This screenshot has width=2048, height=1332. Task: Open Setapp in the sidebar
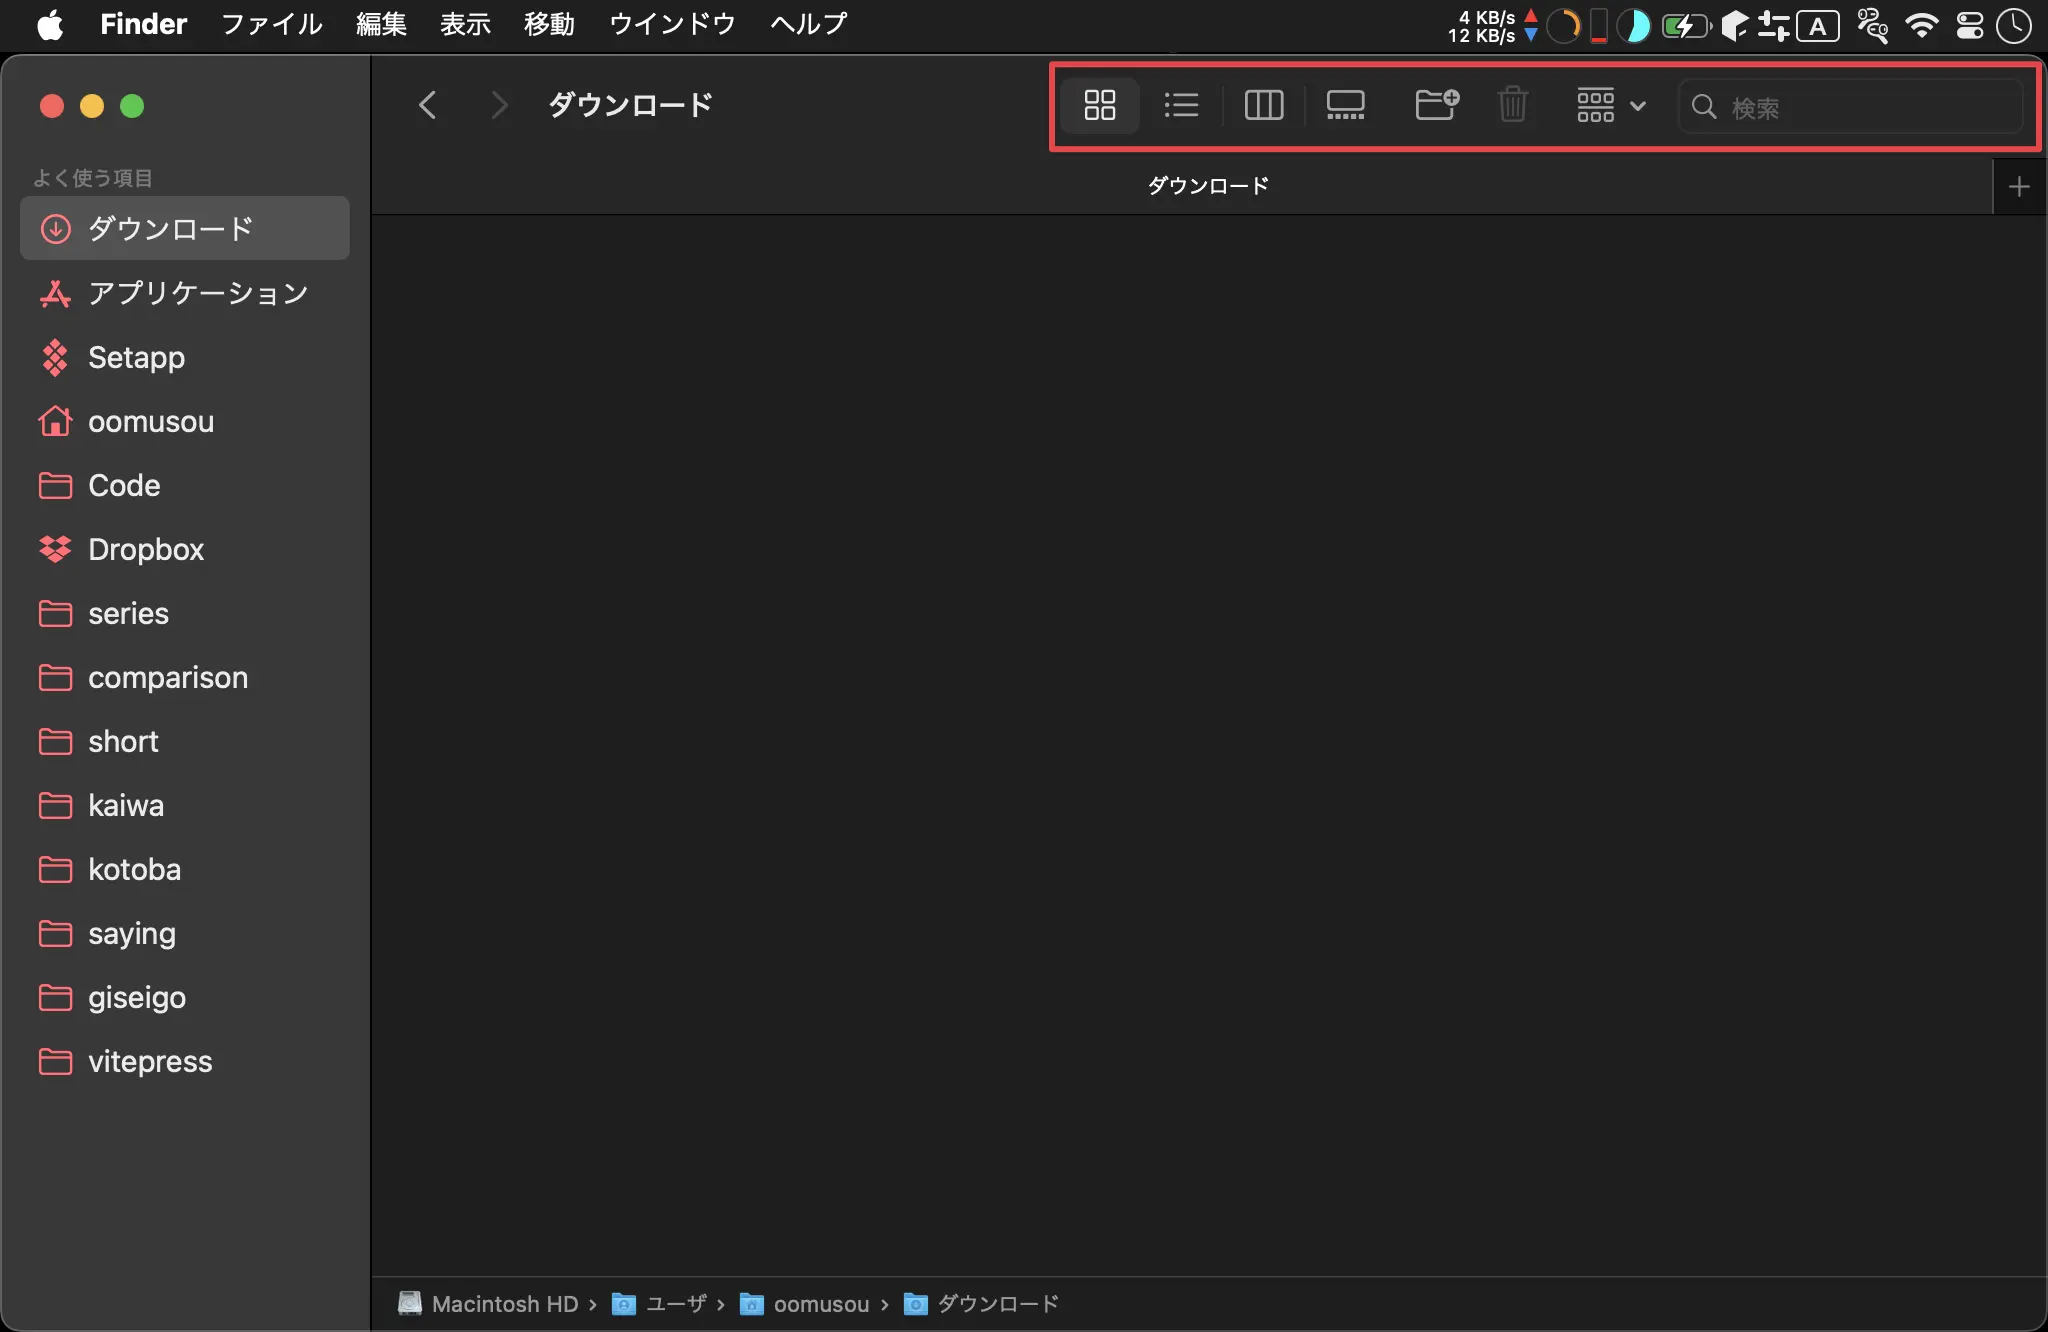[x=185, y=357]
